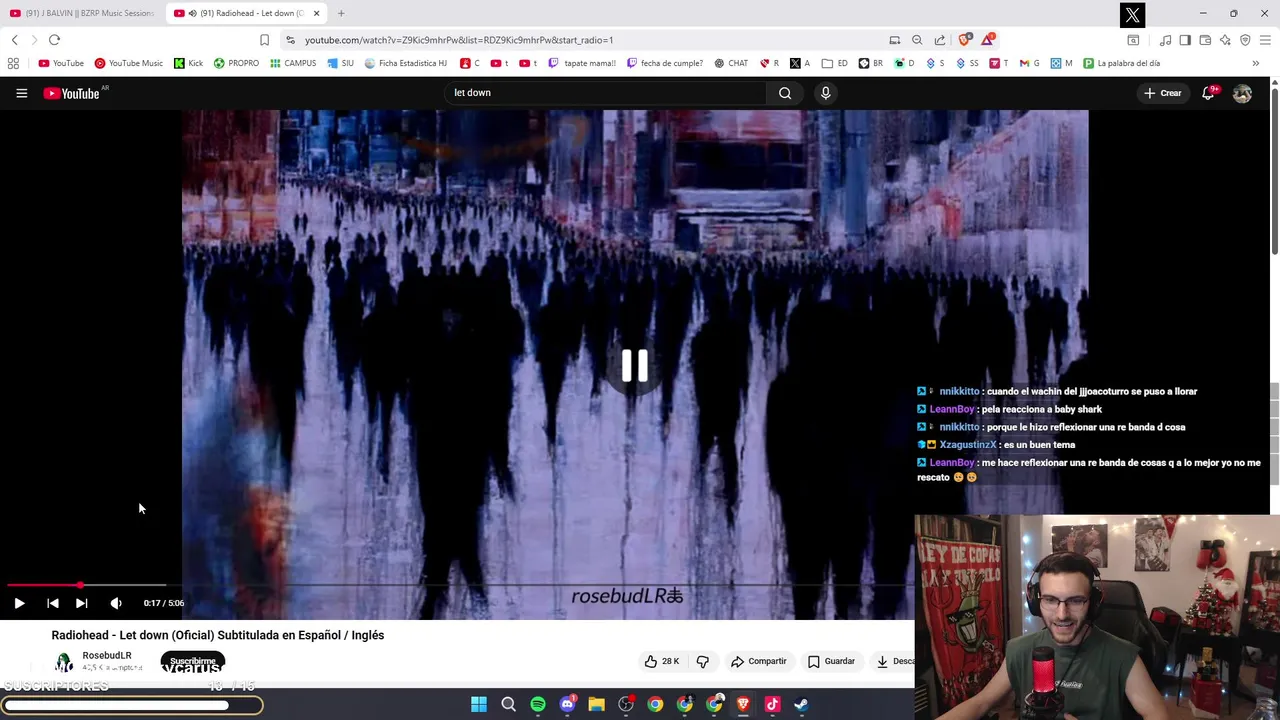
Task: Expand the ED bookmarks folder
Action: (835, 63)
